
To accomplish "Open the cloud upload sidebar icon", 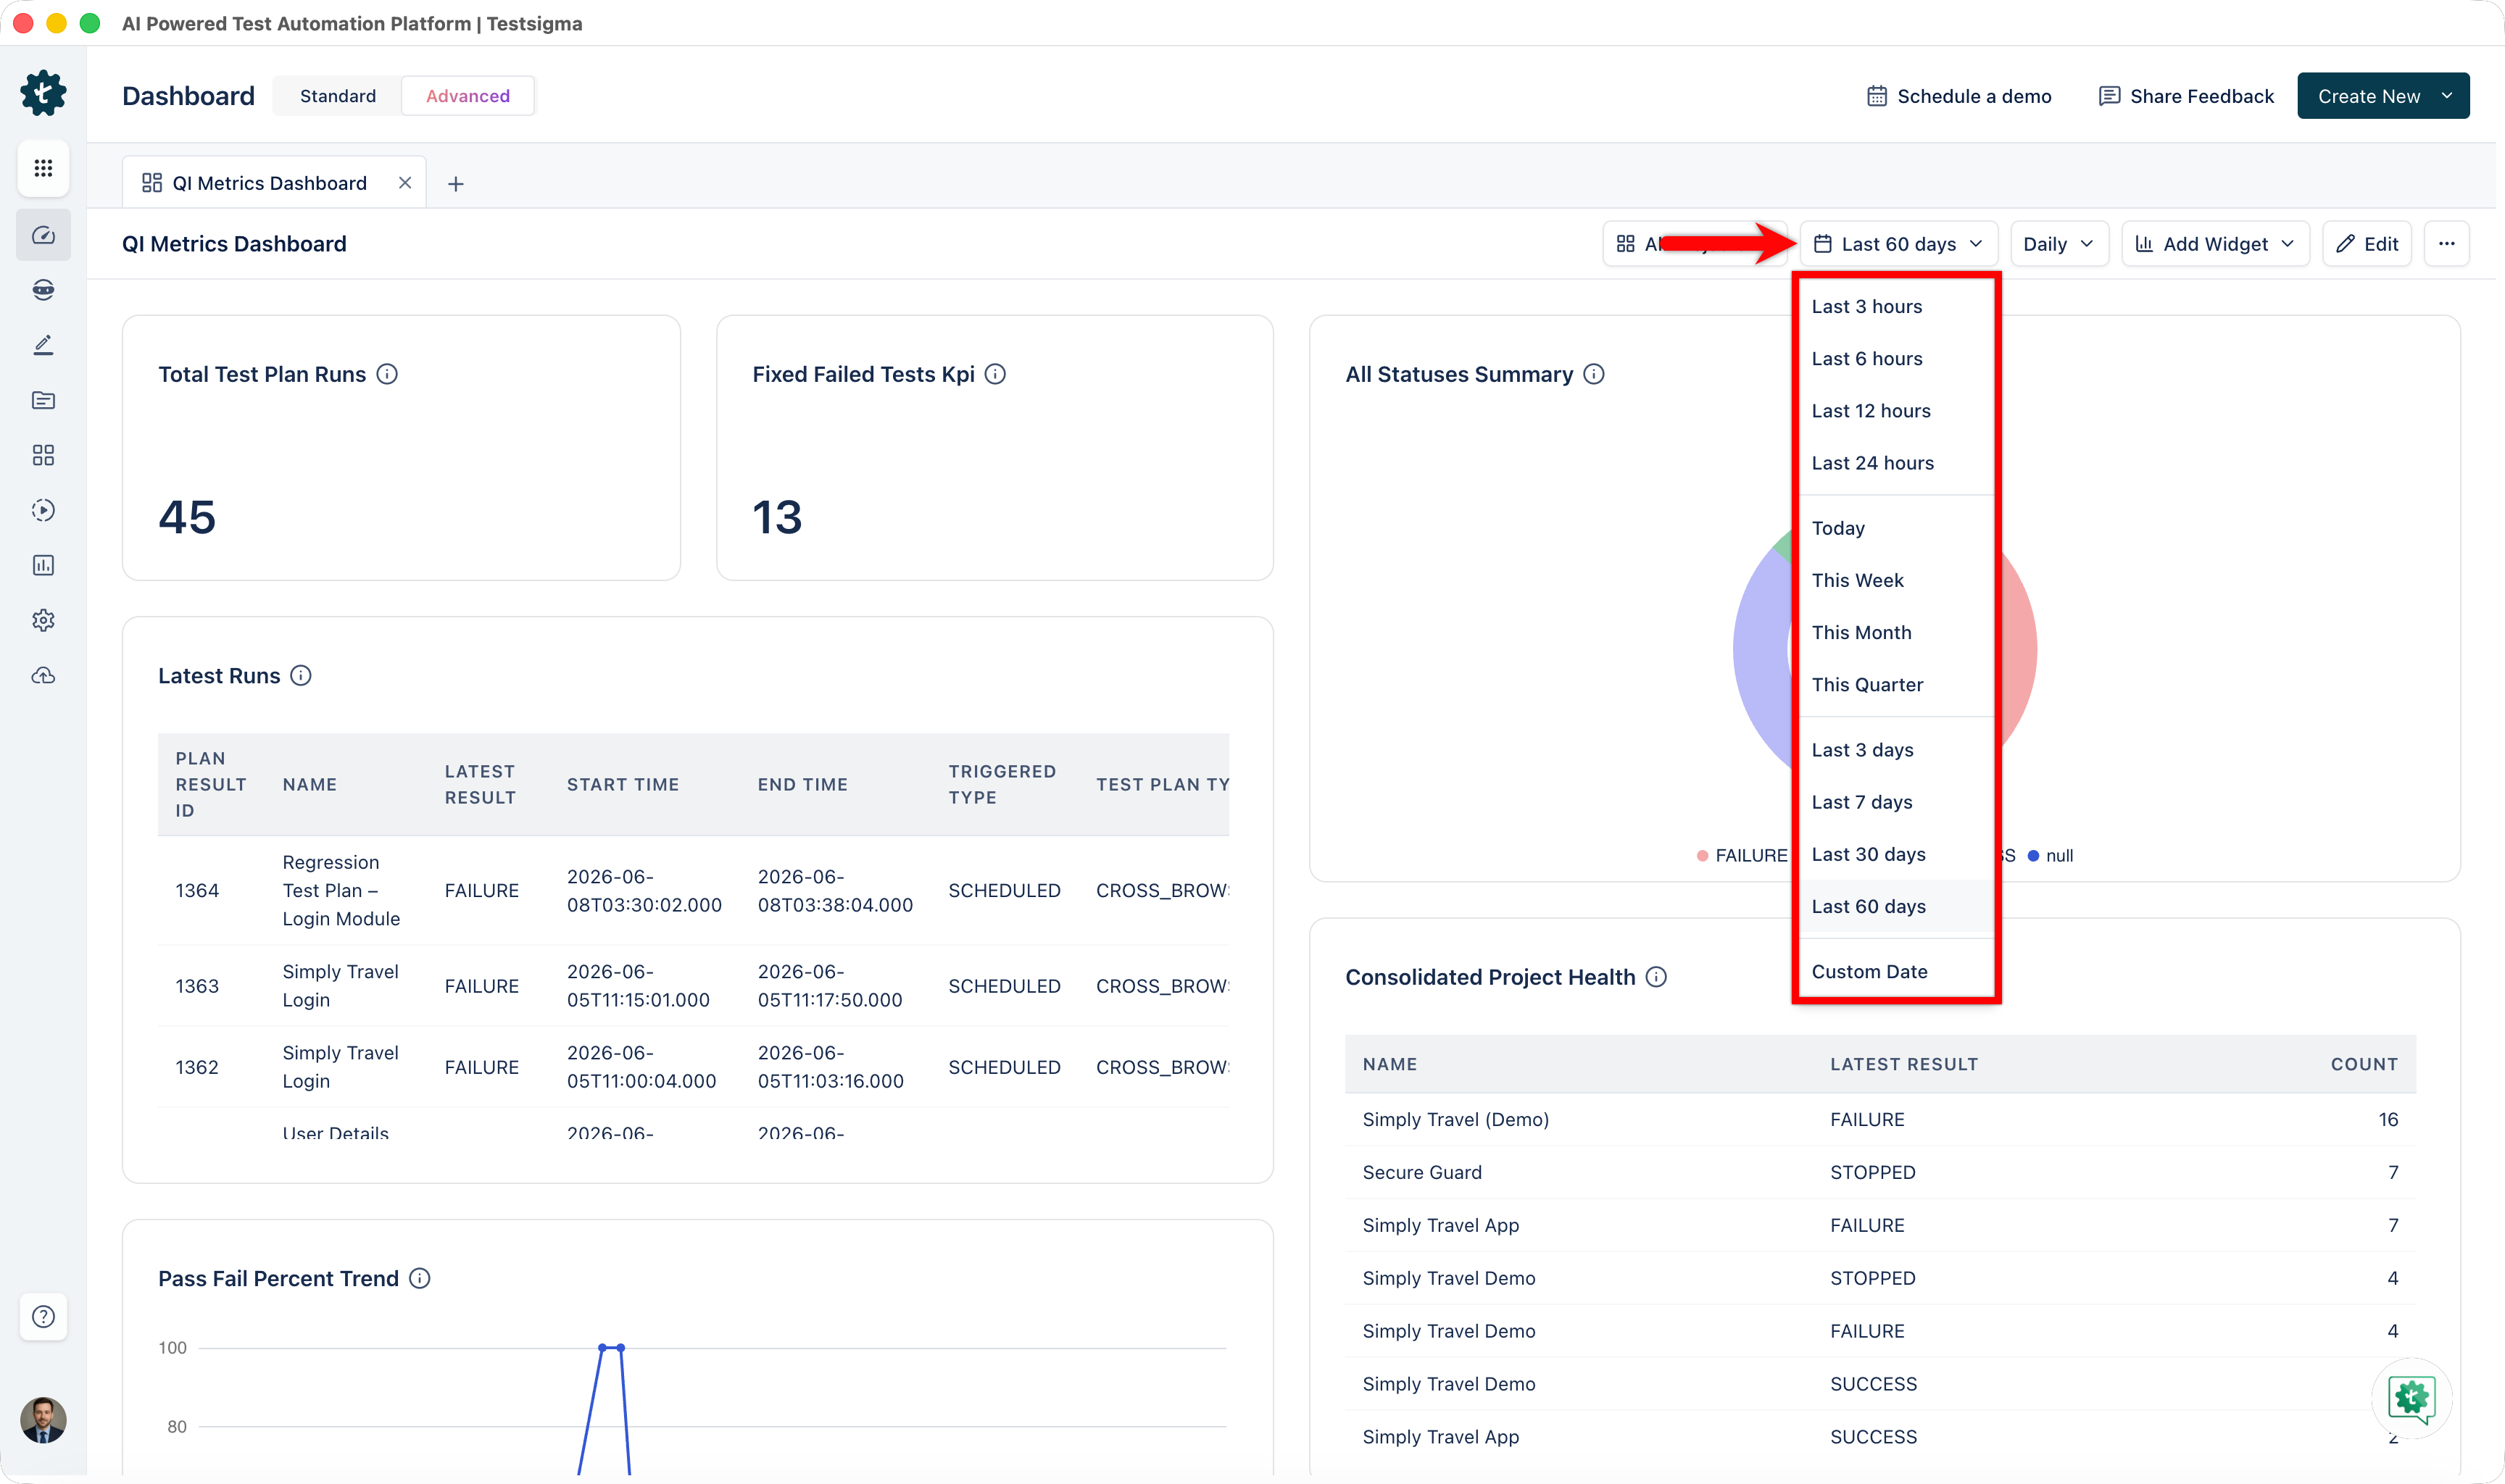I will coord(43,676).
